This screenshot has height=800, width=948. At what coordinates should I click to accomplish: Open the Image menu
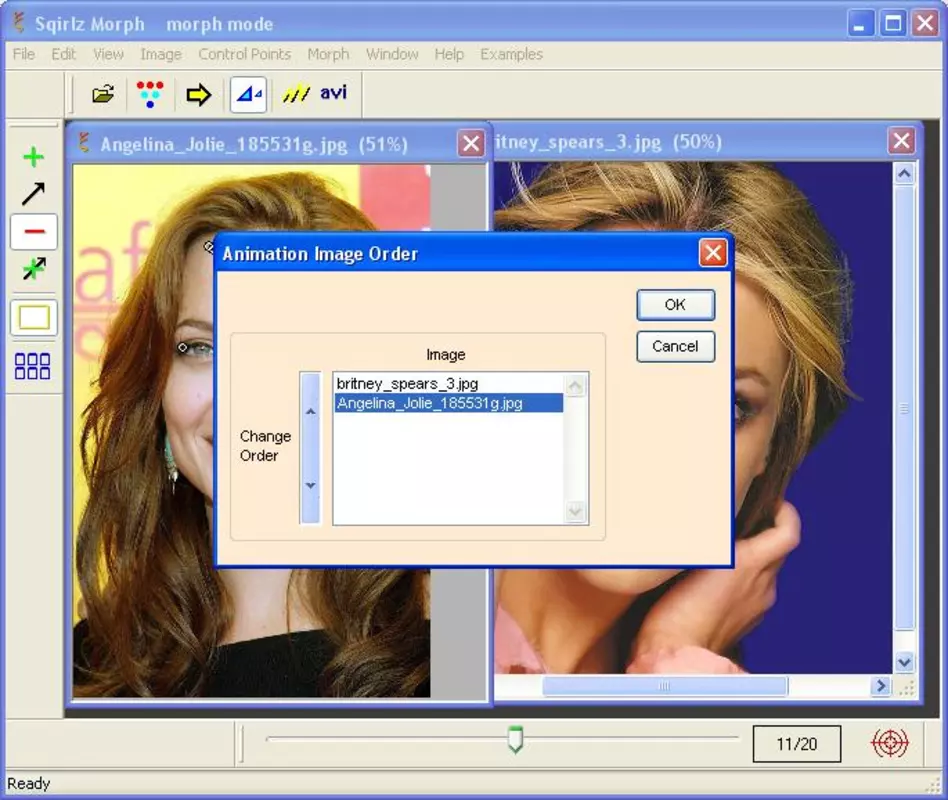[x=161, y=54]
